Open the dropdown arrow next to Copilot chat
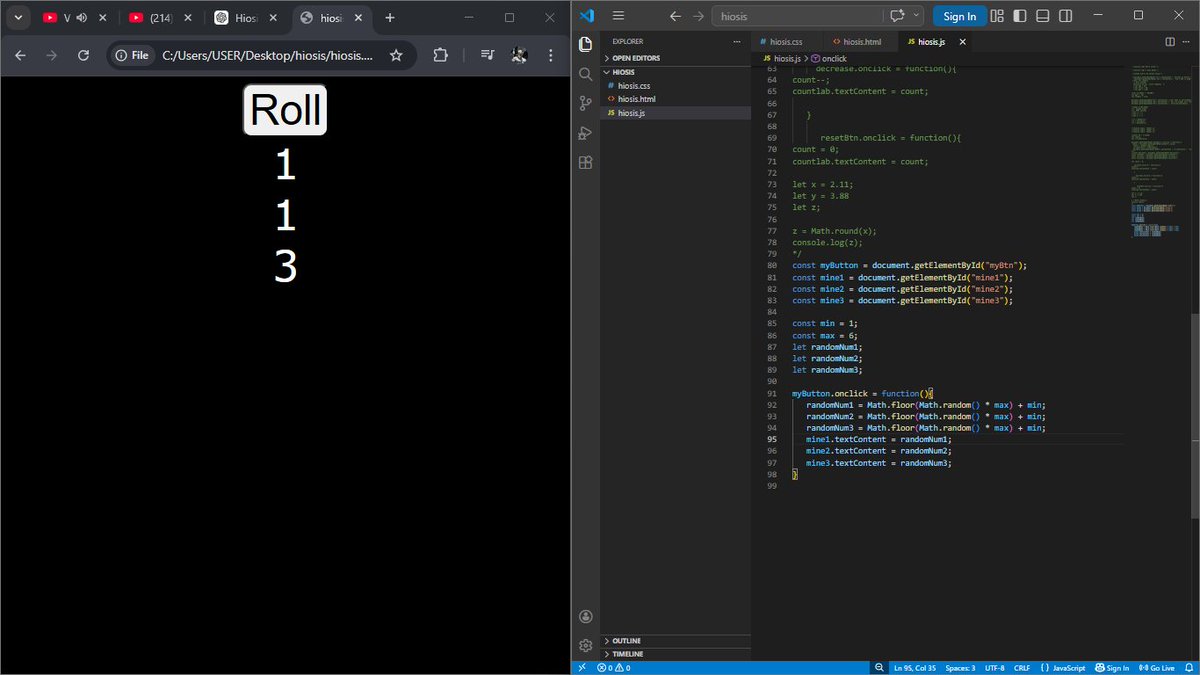Image resolution: width=1200 pixels, height=675 pixels. (x=917, y=16)
